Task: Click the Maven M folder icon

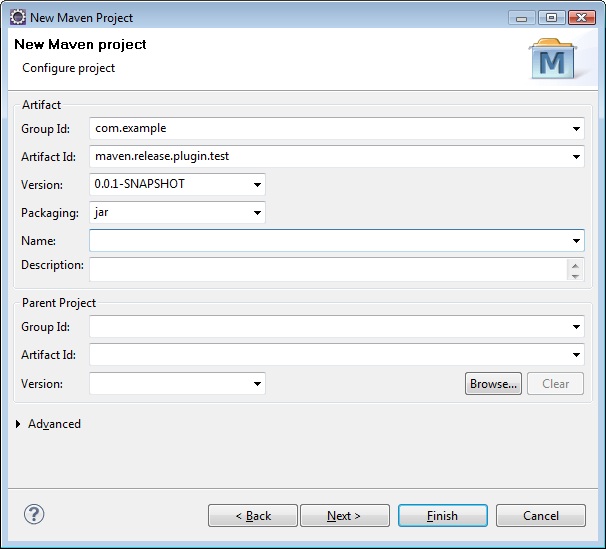Action: (552, 59)
